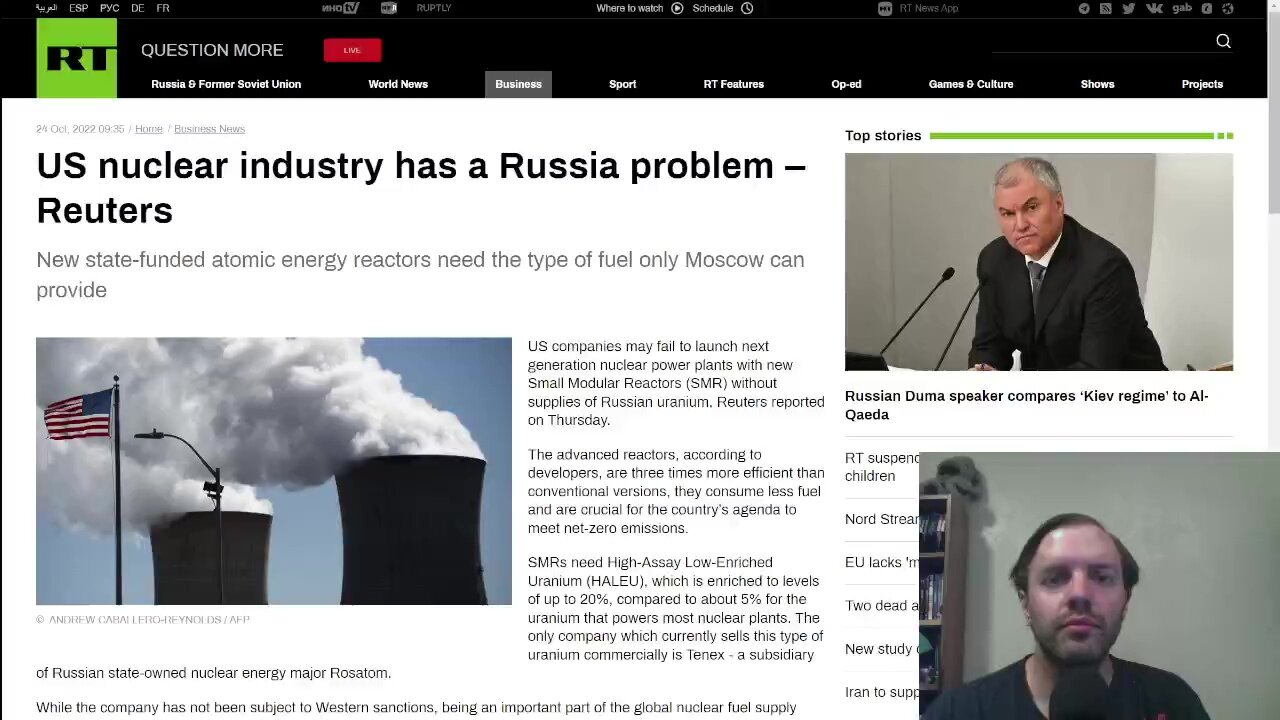Screen dimensions: 1280x720
Task: Open the Op-ed section
Action: [846, 84]
